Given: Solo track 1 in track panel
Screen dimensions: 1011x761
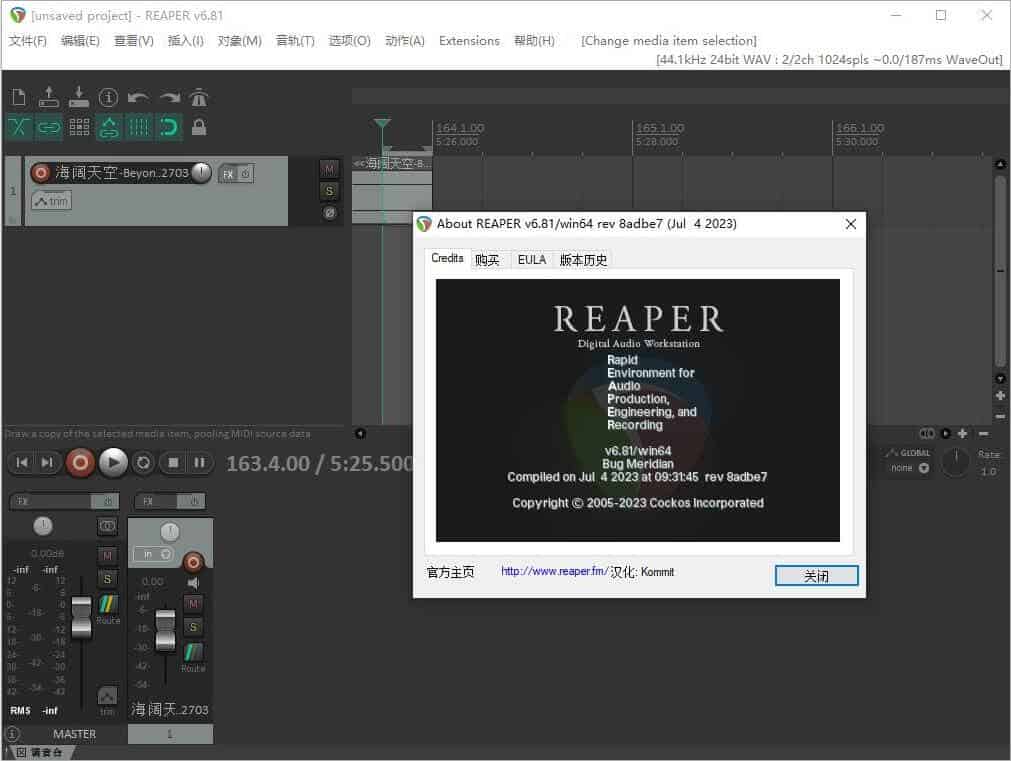Looking at the screenshot, I should point(329,191).
